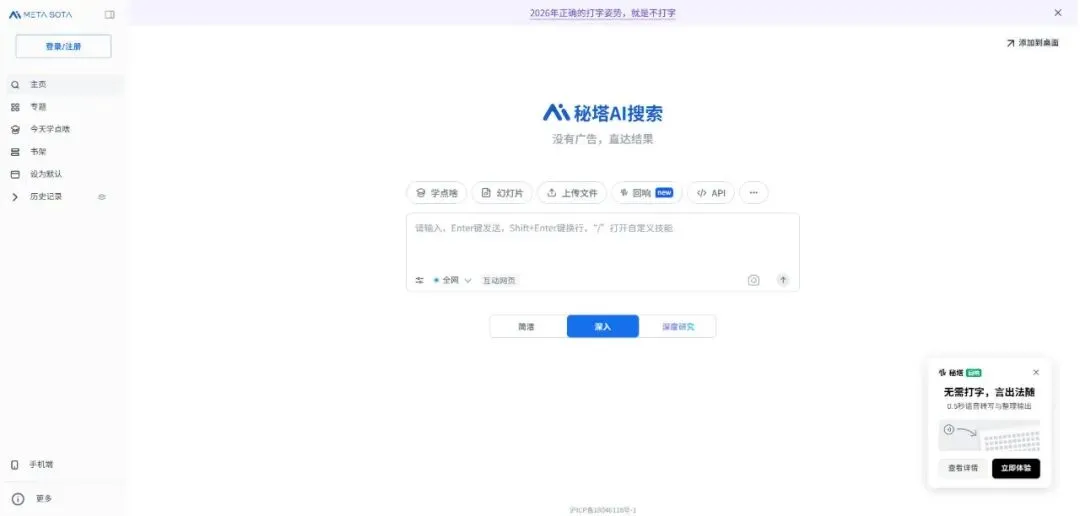Select 设为默认 in sidebar

tap(63, 174)
